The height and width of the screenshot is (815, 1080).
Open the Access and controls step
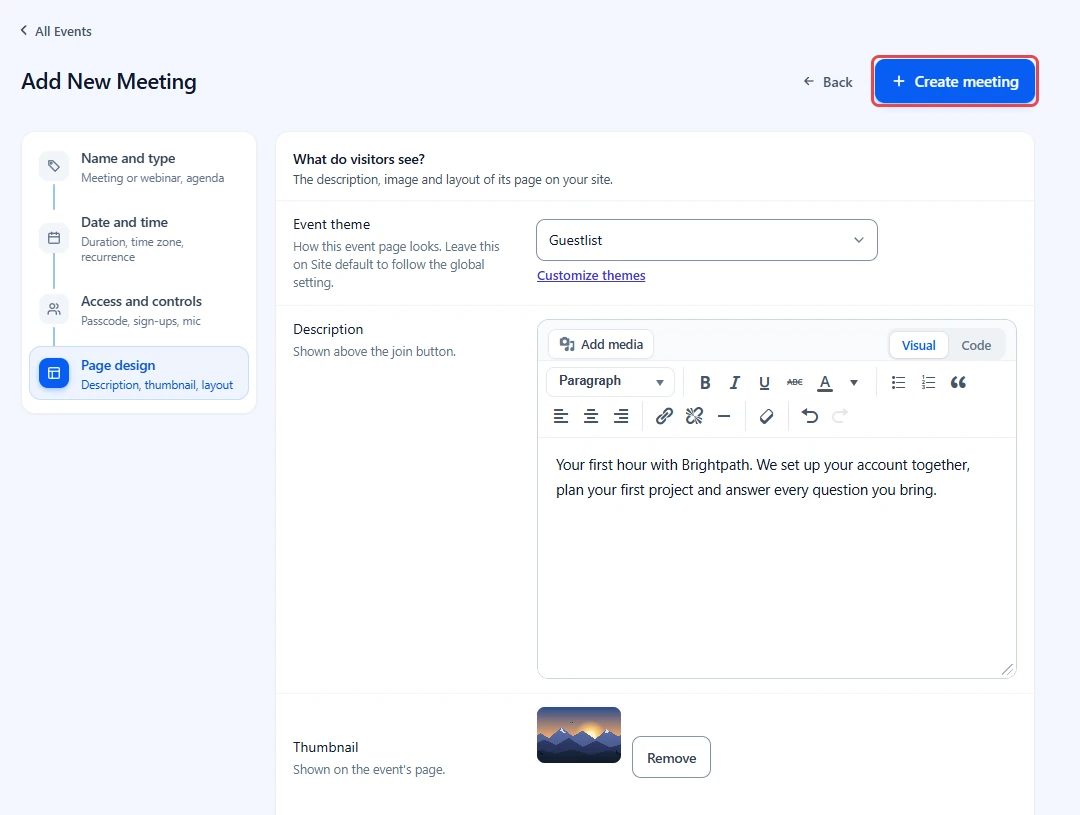[x=138, y=310]
